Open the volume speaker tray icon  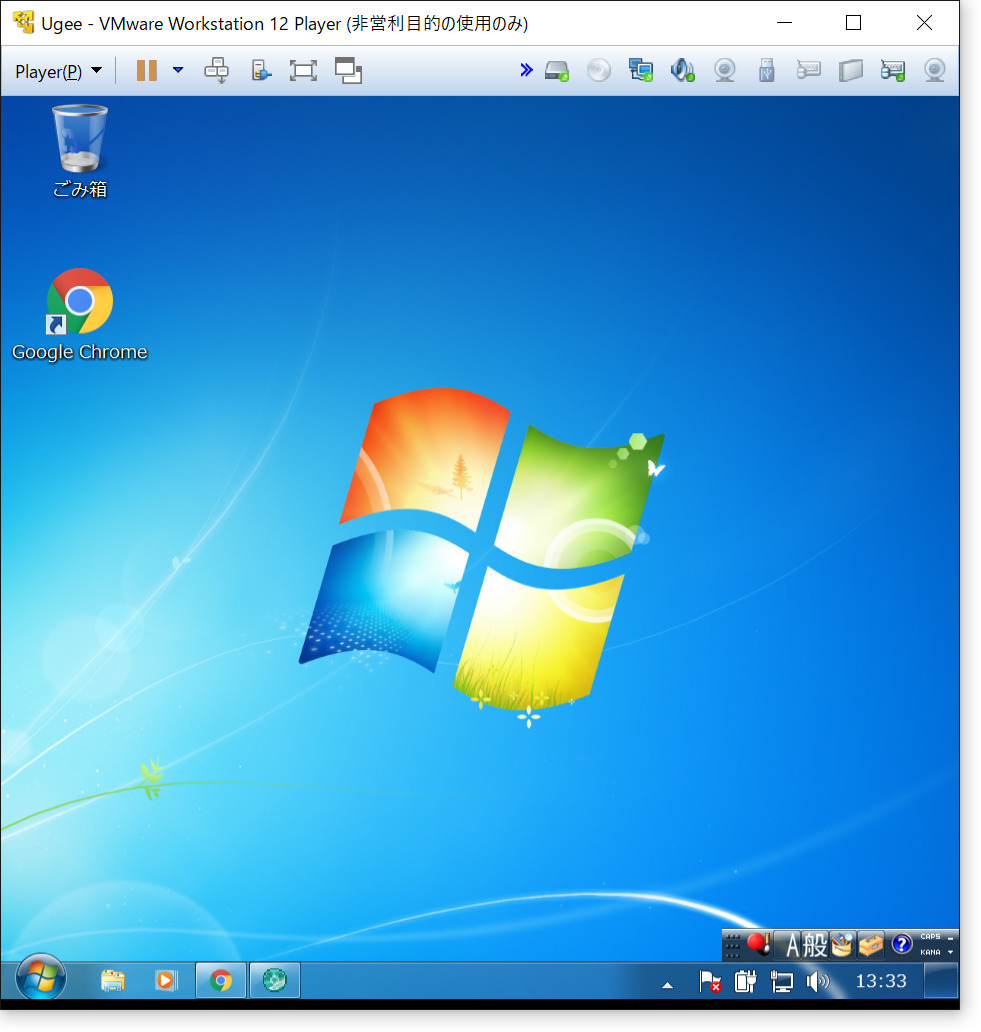click(x=818, y=981)
